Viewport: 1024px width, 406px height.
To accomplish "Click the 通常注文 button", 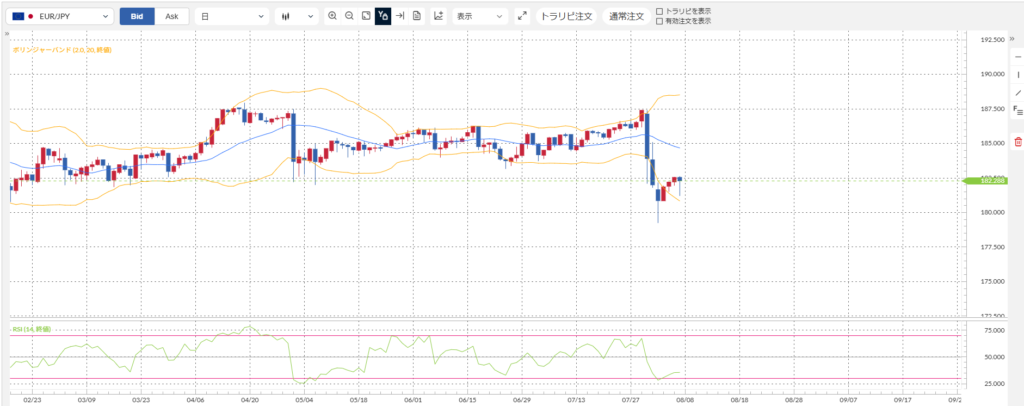I will pos(626,16).
